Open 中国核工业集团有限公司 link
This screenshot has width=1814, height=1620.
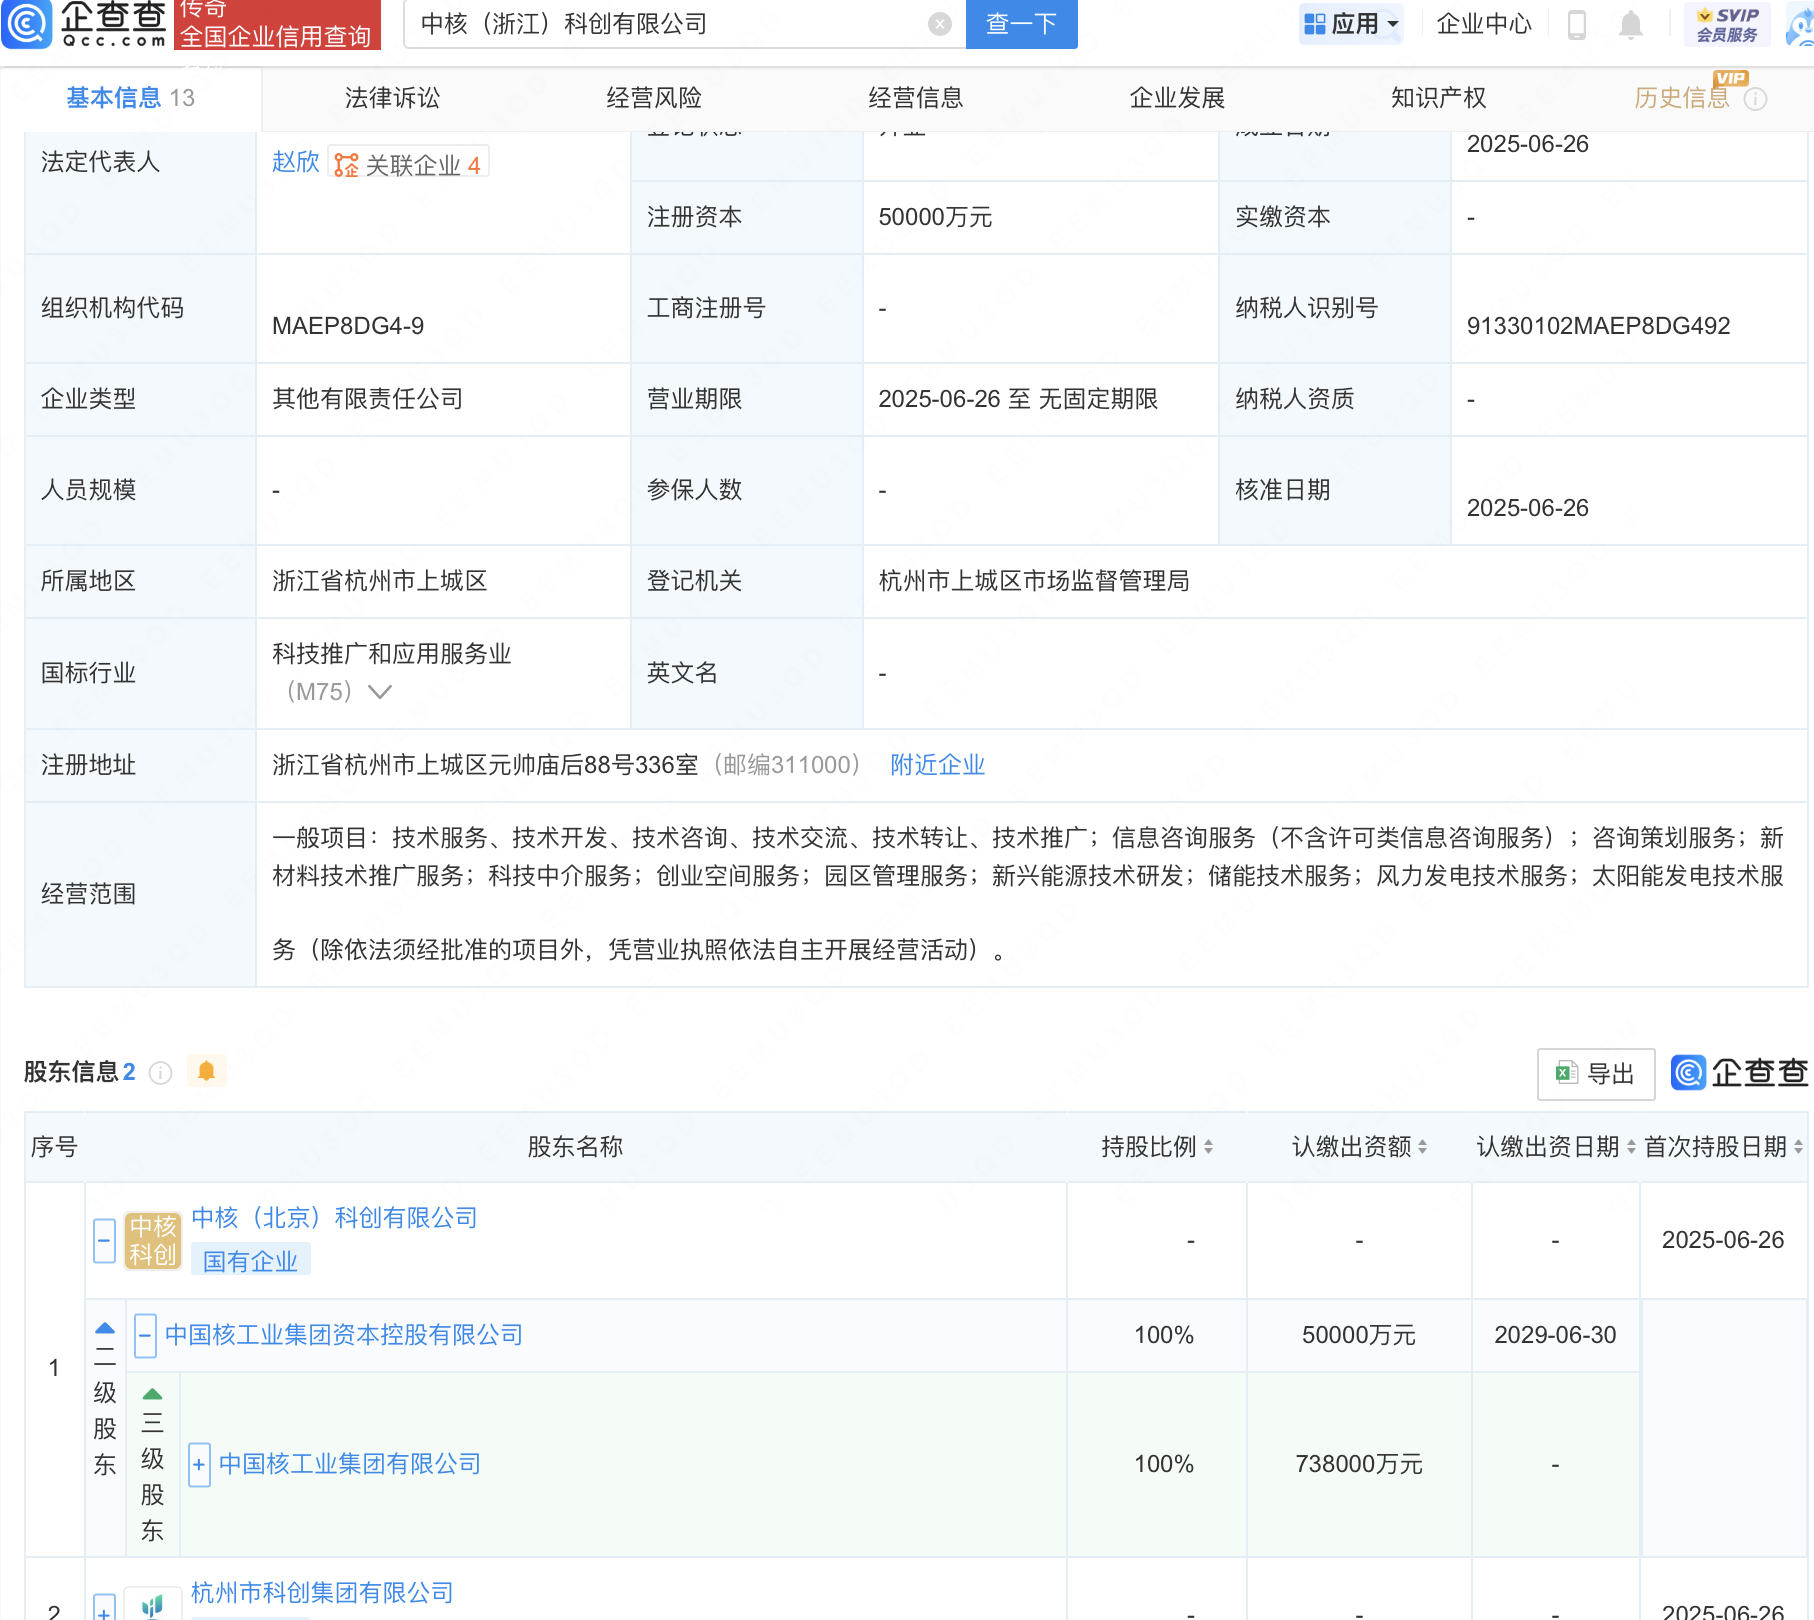(x=350, y=1464)
